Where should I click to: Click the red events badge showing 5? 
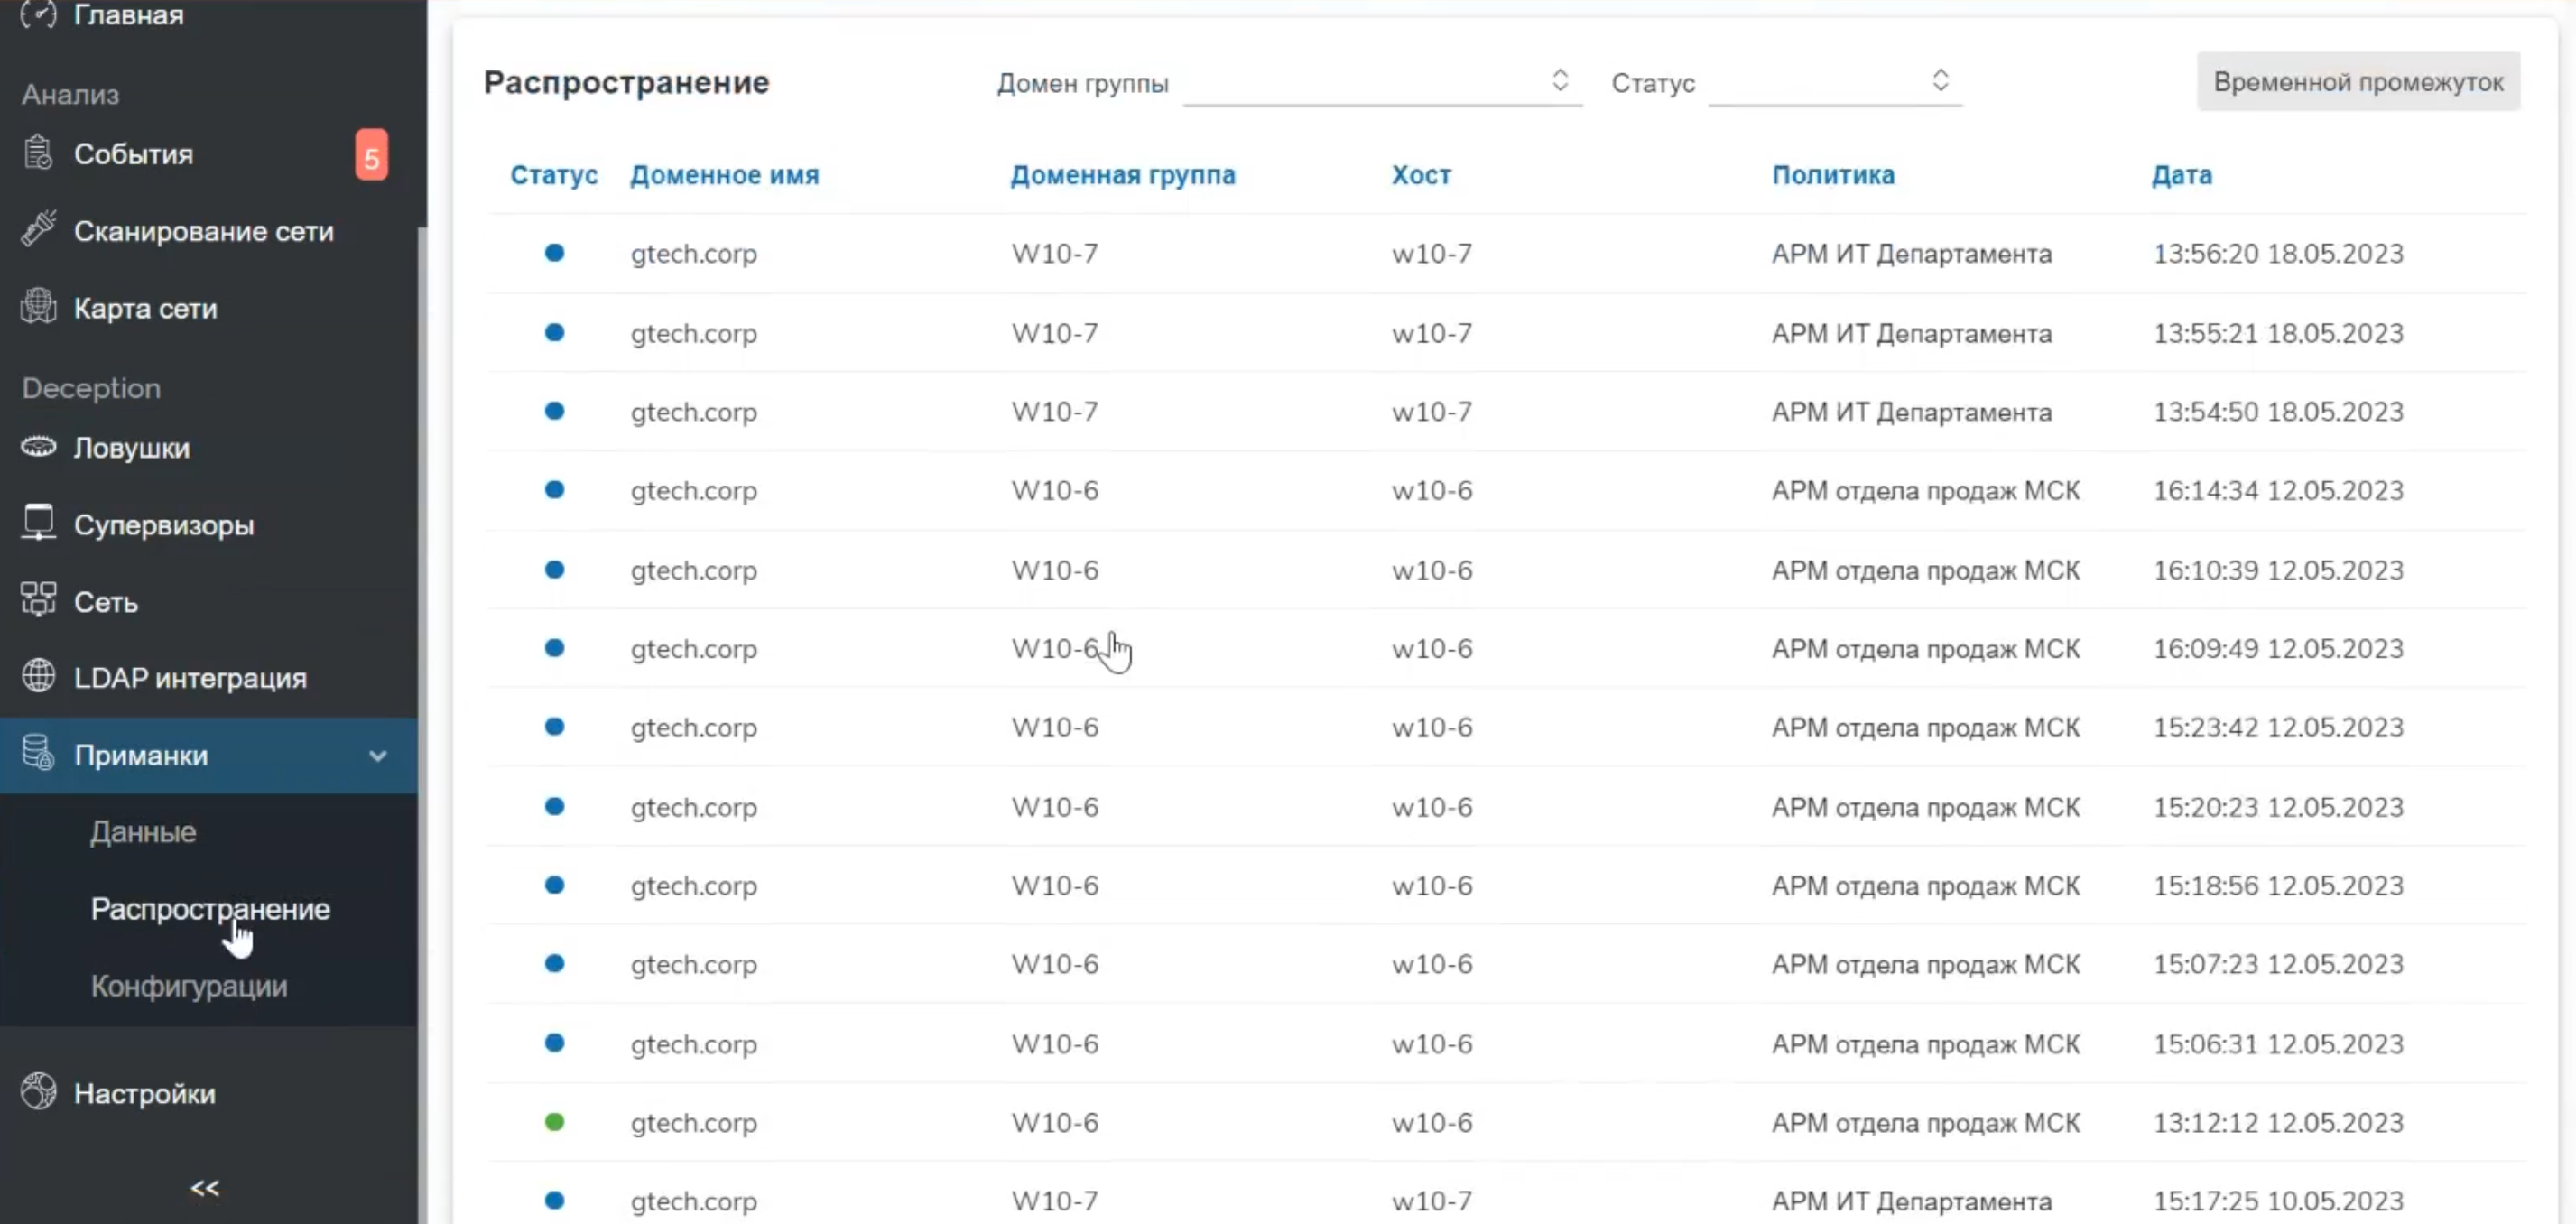click(x=371, y=156)
